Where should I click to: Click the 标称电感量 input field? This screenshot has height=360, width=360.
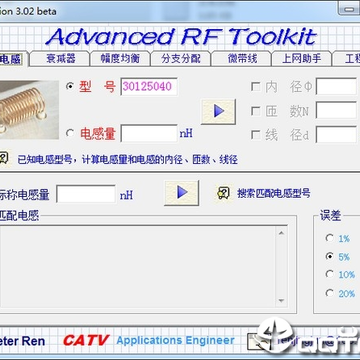point(86,194)
